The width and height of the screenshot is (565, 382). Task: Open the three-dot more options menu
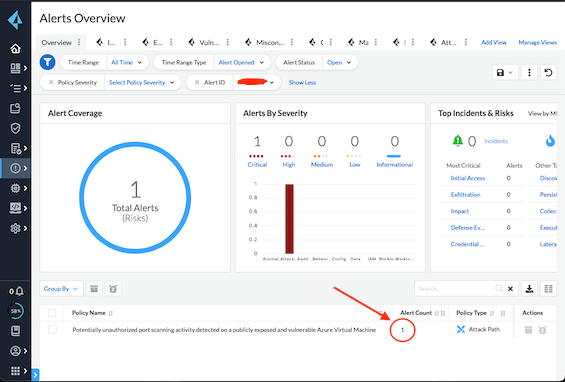pos(529,73)
